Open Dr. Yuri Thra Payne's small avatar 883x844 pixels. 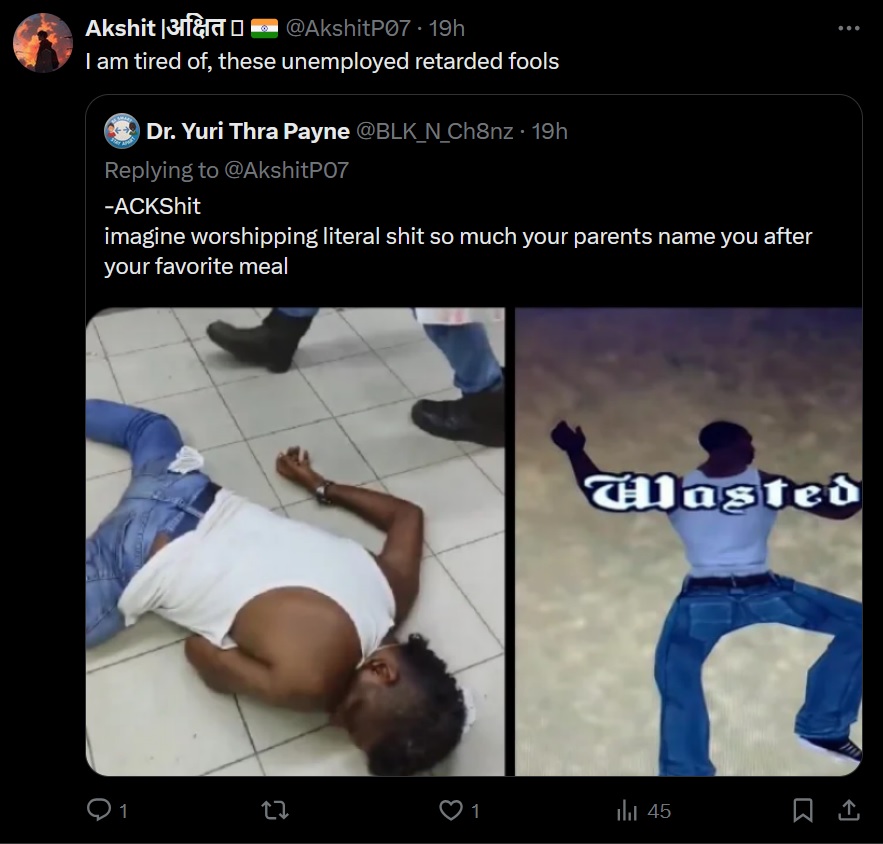[x=122, y=131]
